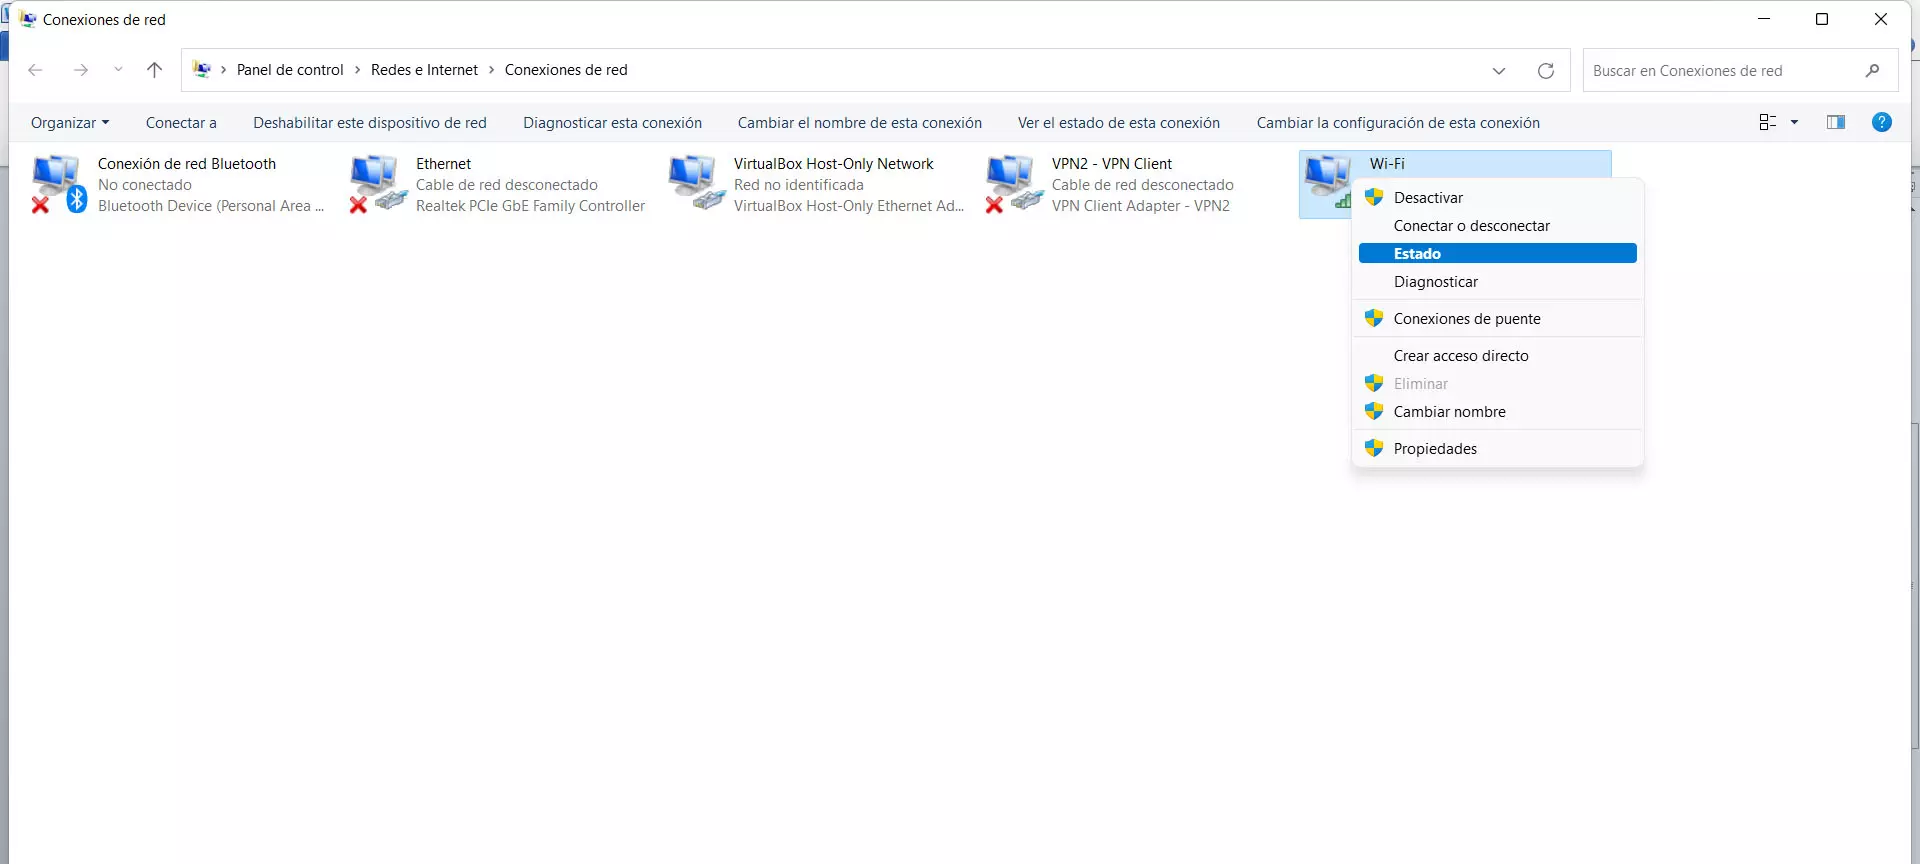This screenshot has height=864, width=1920.
Task: Go back with the back arrow
Action: click(x=35, y=70)
